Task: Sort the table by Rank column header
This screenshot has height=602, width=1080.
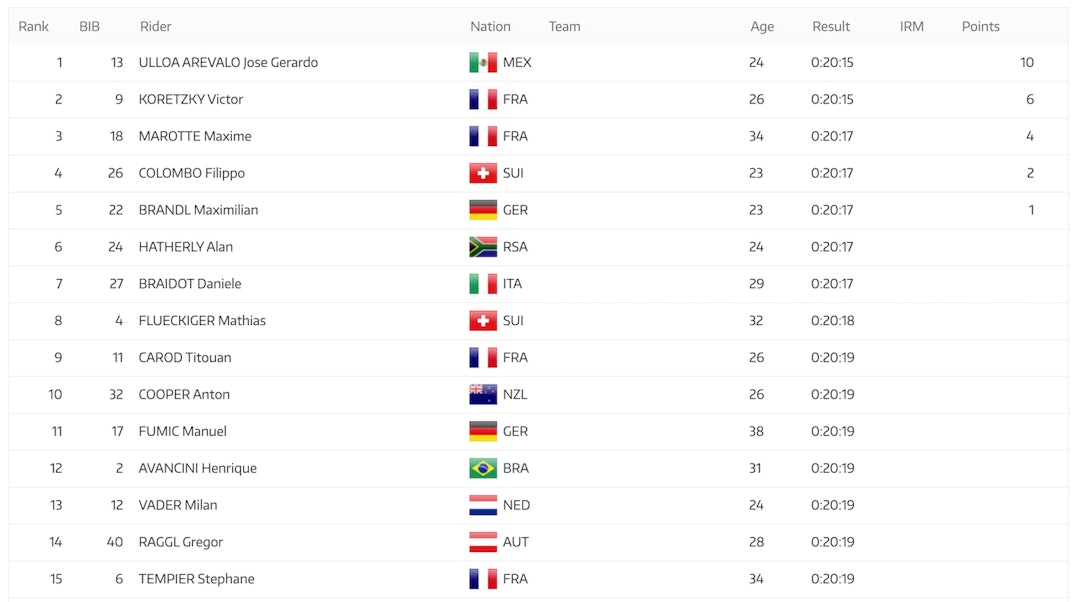Action: coord(34,27)
